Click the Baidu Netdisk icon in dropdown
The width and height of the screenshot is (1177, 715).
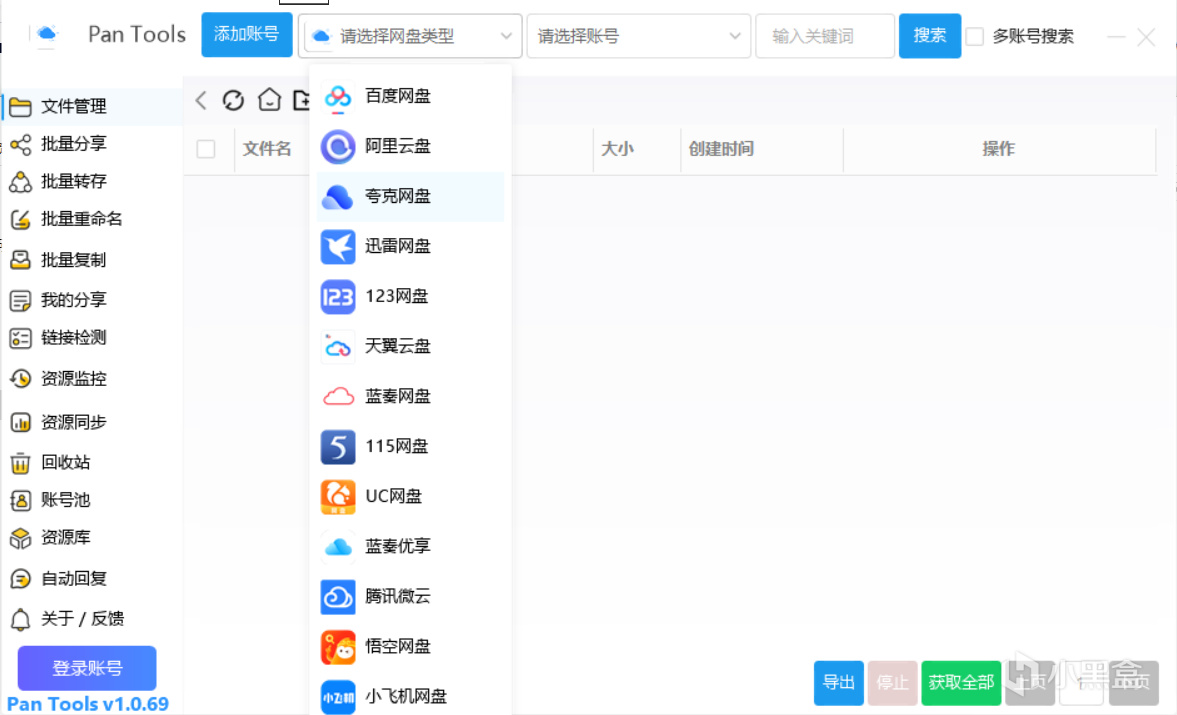[x=338, y=97]
